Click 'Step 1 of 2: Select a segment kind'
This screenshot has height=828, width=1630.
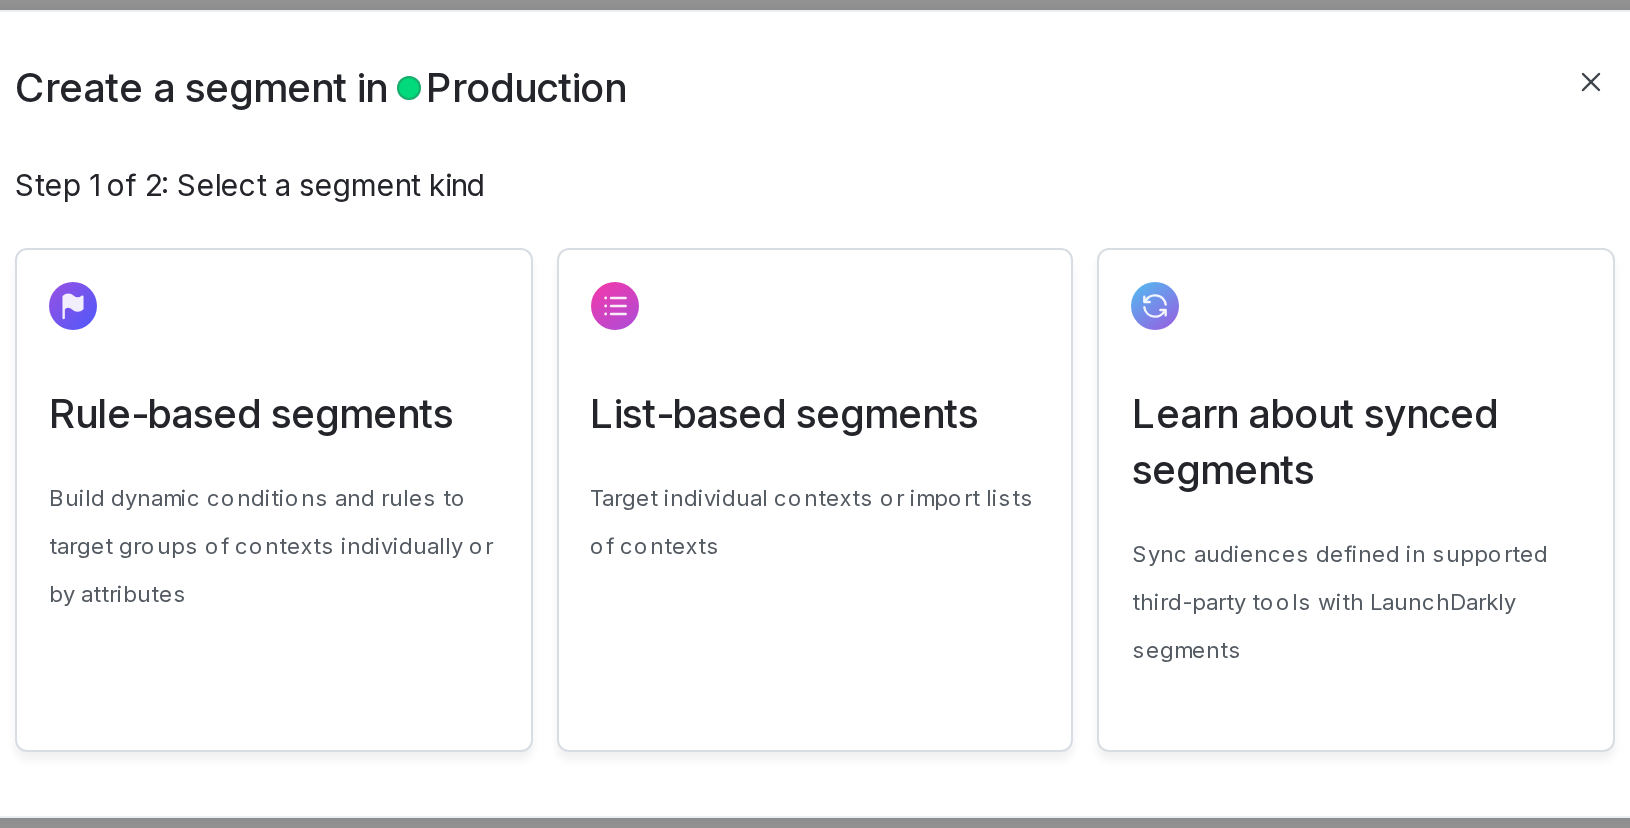250,186
